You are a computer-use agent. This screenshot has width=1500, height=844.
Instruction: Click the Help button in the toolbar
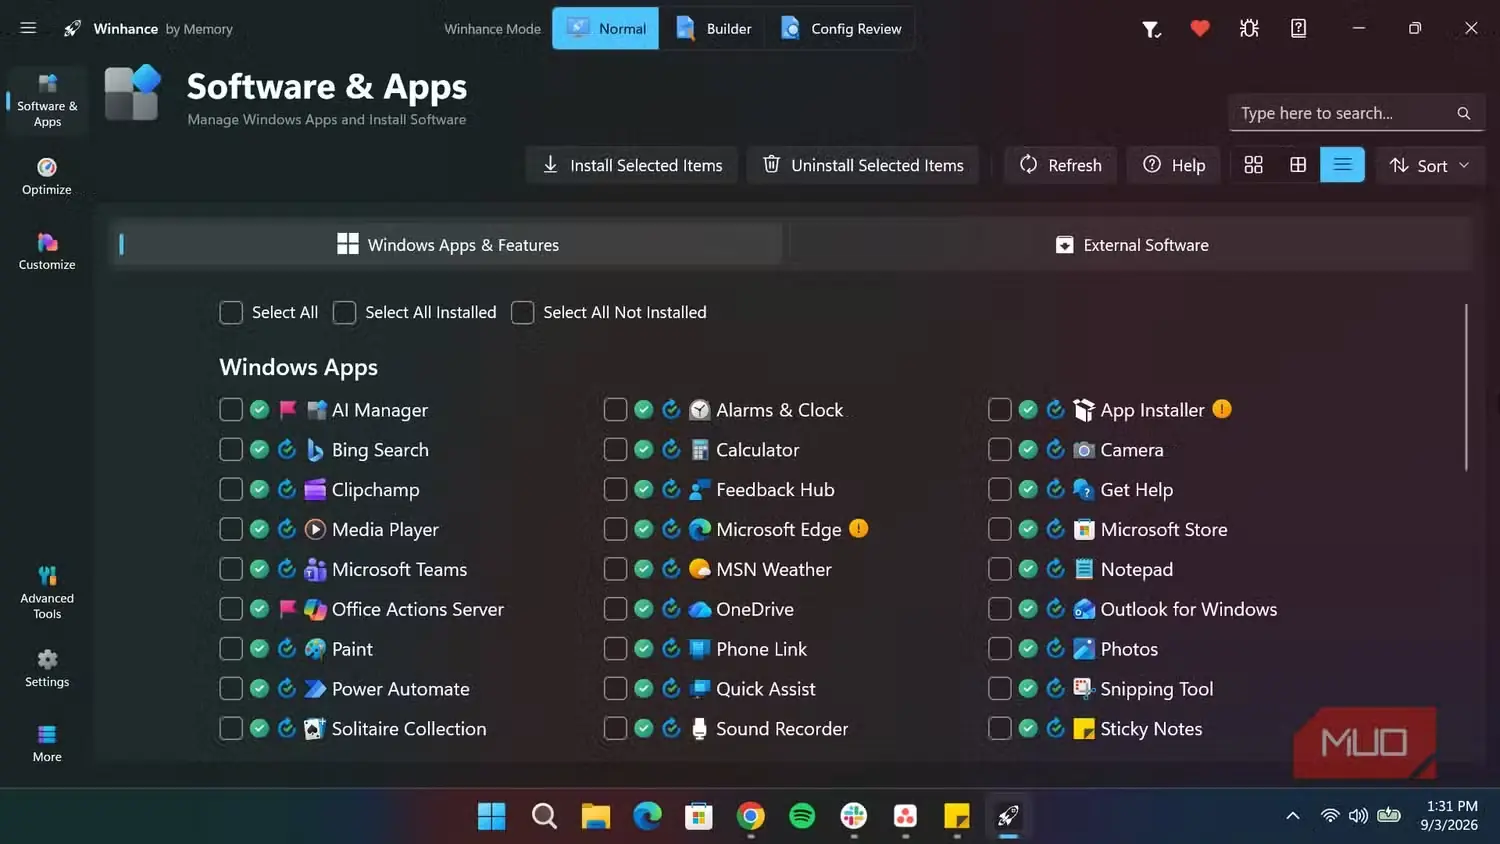(x=1174, y=165)
